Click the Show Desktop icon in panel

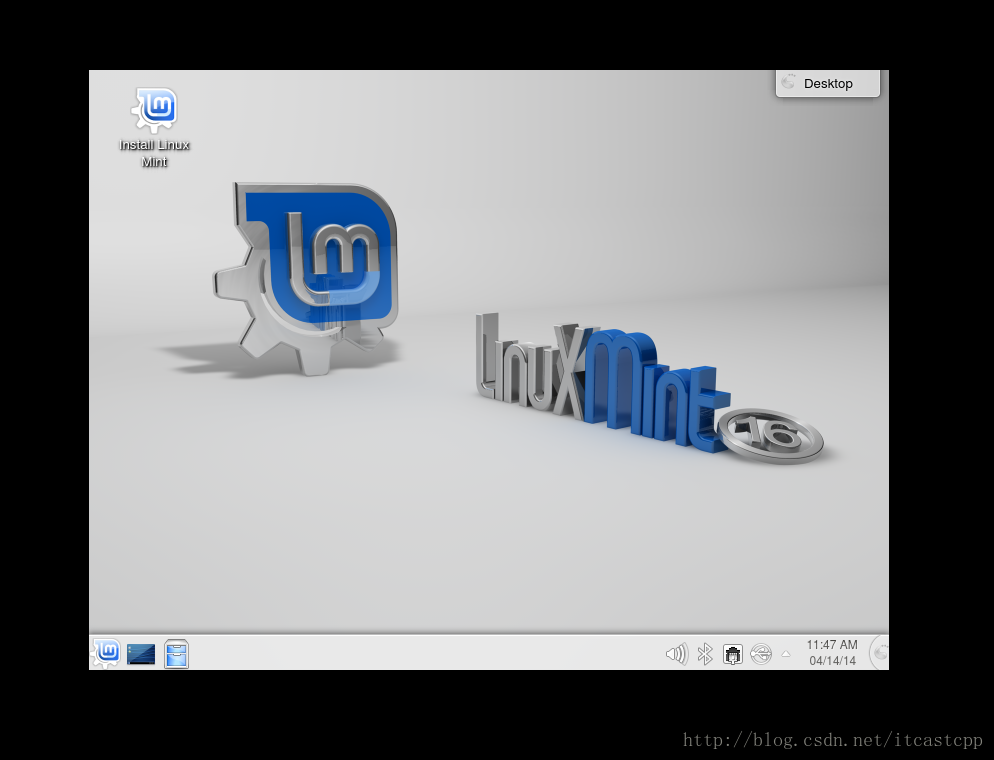(141, 654)
